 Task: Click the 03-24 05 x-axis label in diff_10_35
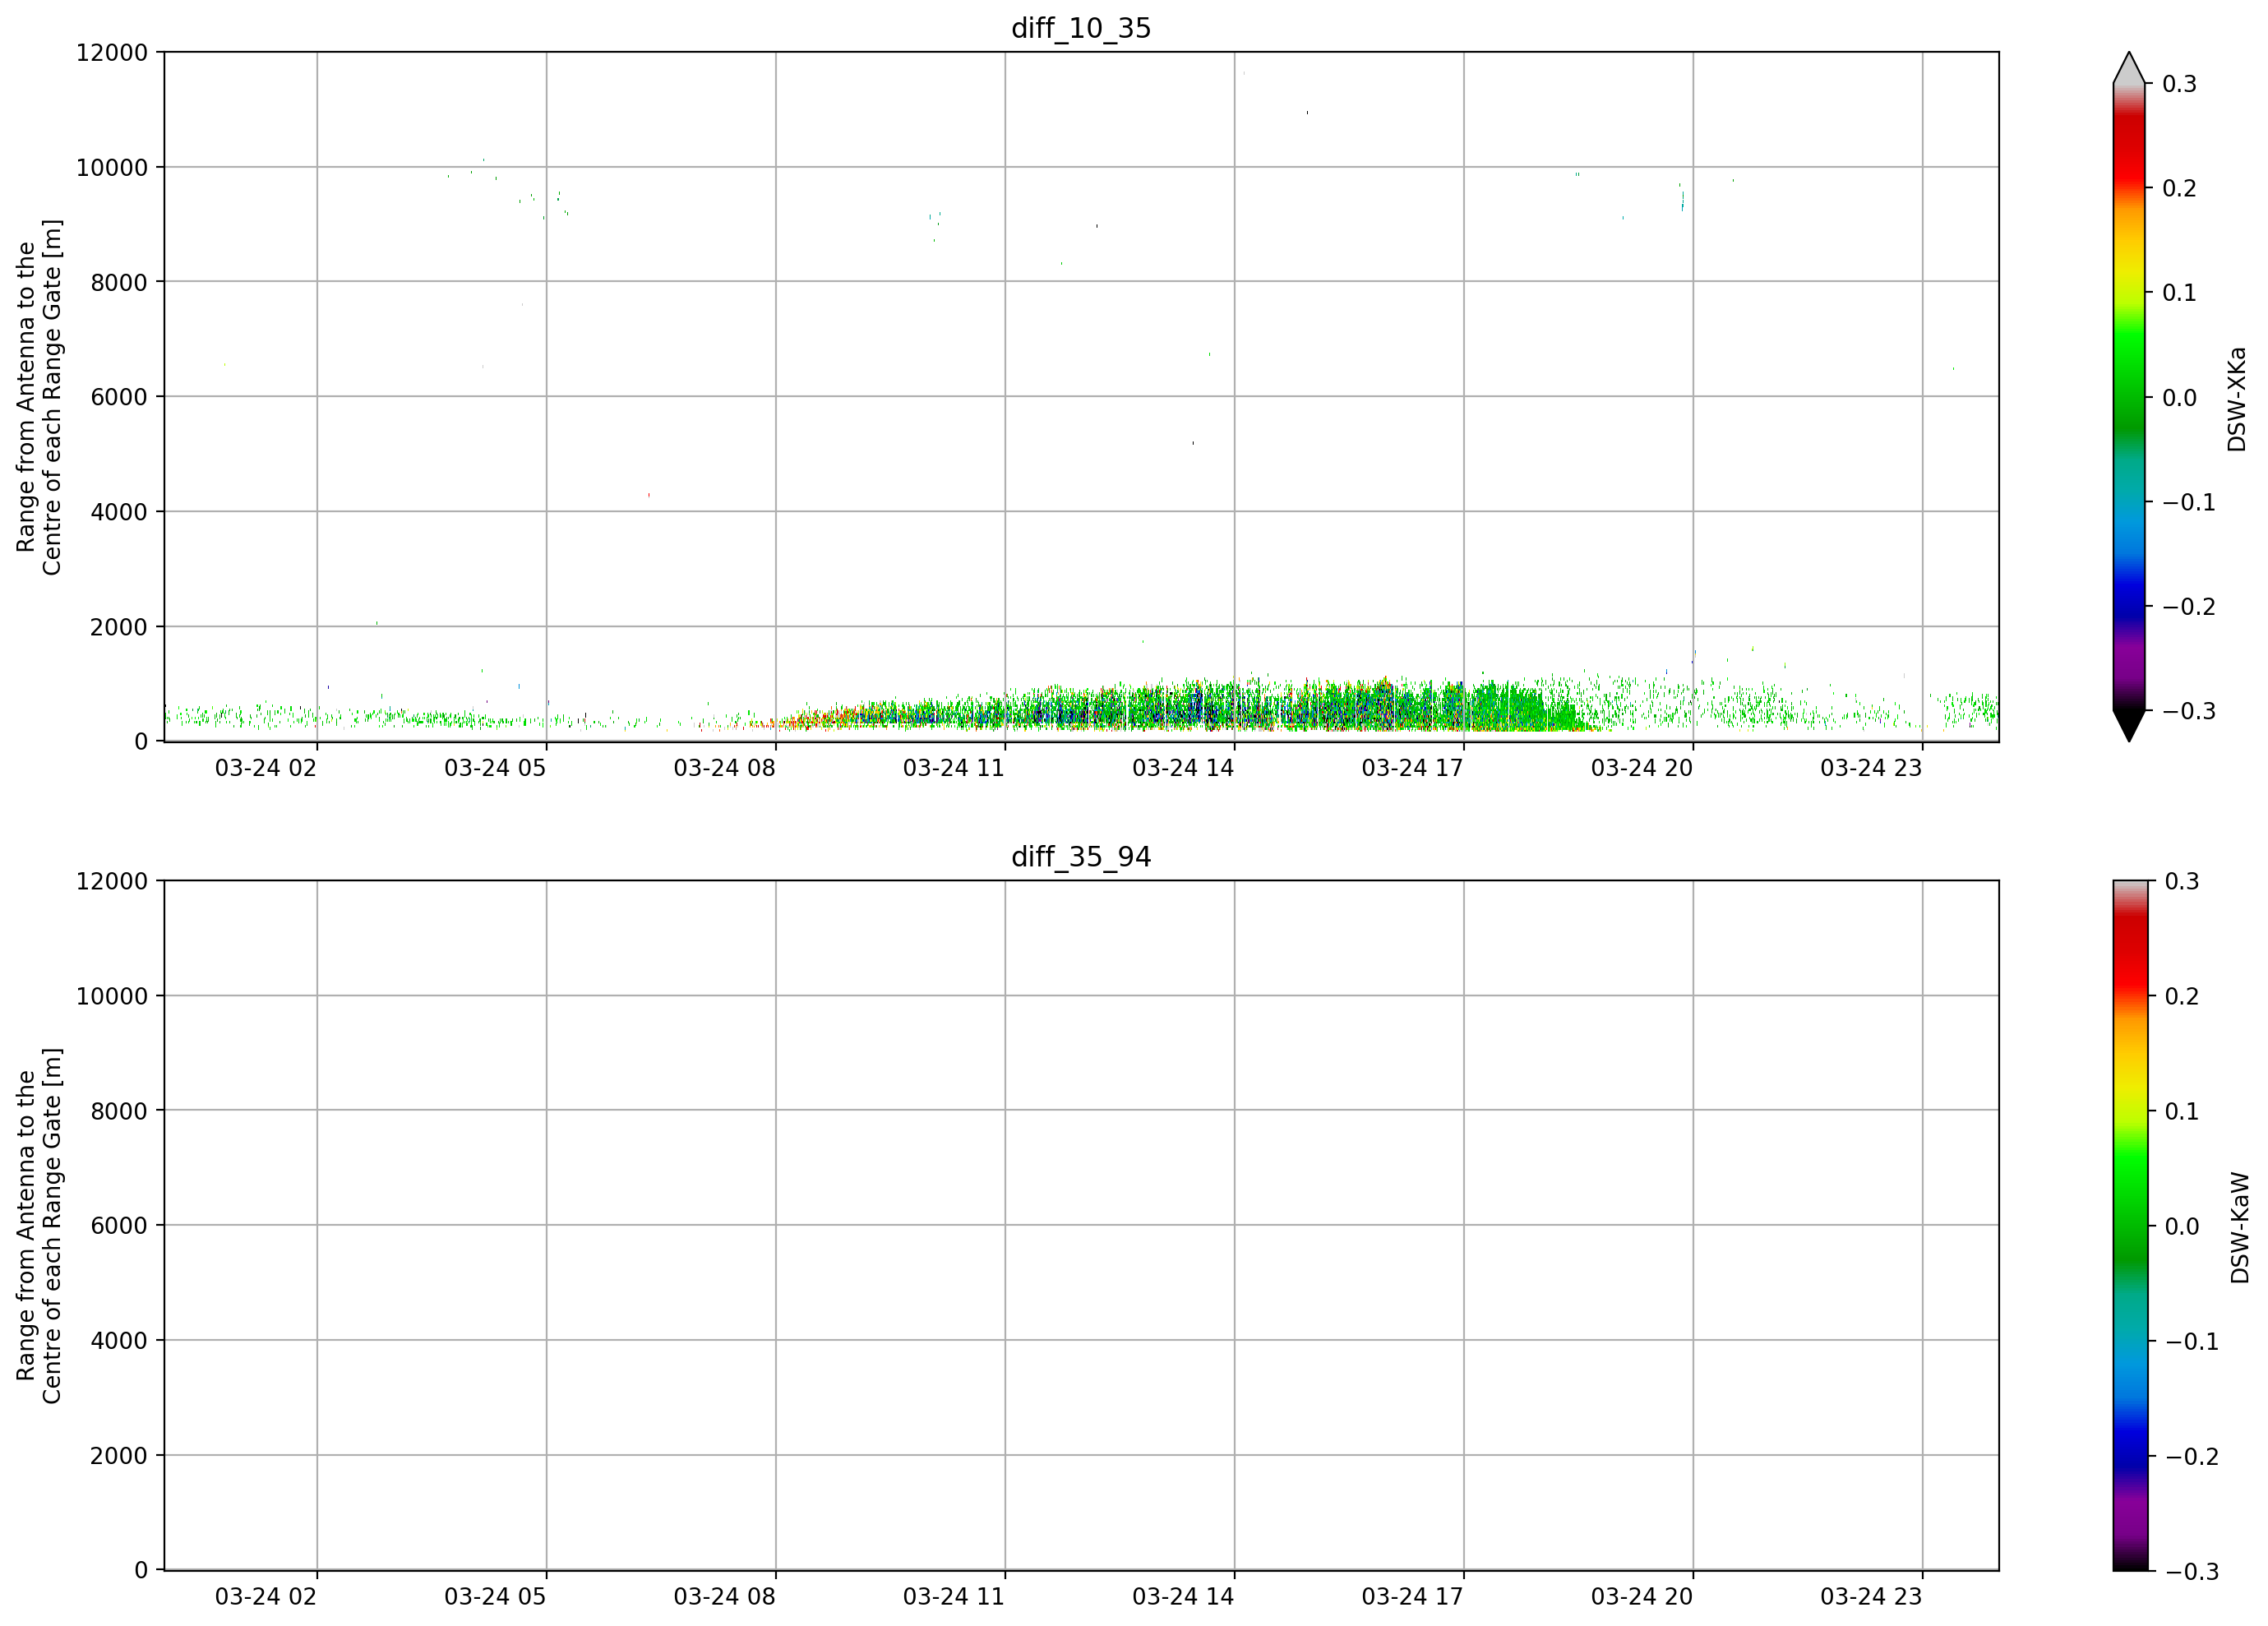pos(495,768)
